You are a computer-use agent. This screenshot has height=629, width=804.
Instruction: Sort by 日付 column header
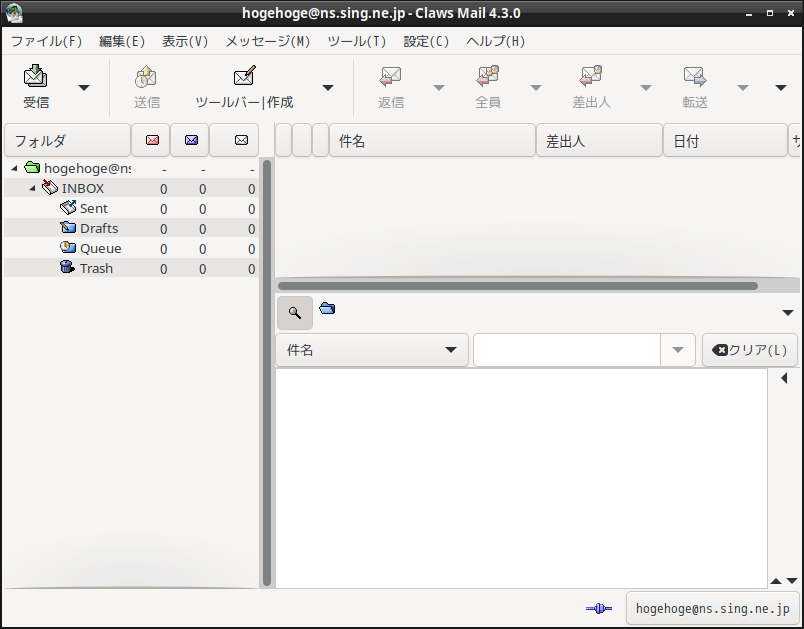725,140
